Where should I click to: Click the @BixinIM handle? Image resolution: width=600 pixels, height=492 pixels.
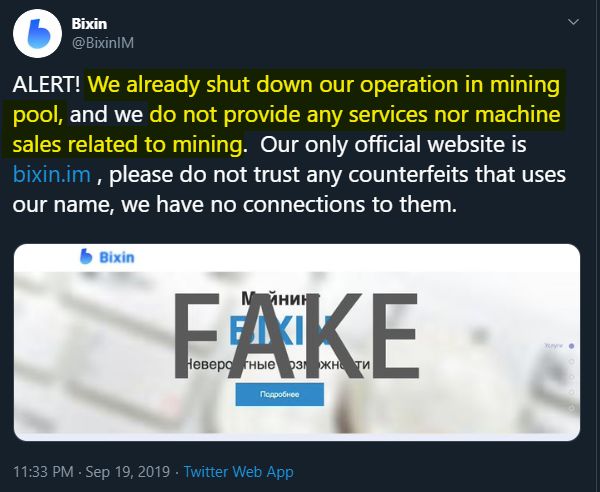[102, 43]
